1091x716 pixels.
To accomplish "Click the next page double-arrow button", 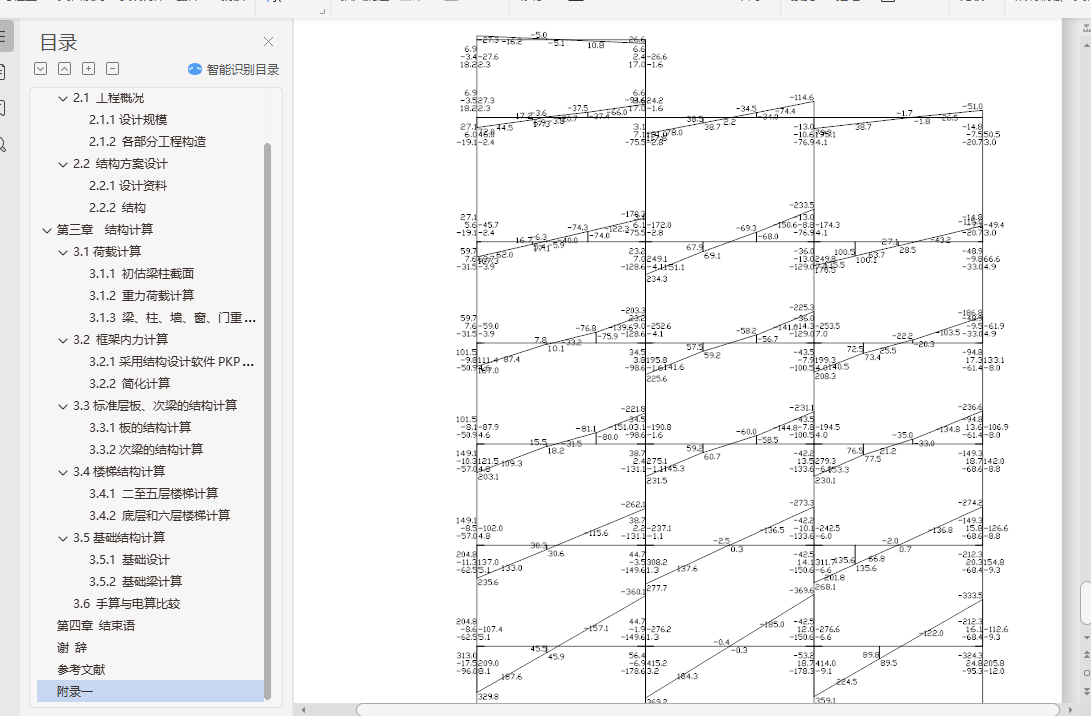I will point(1086,690).
